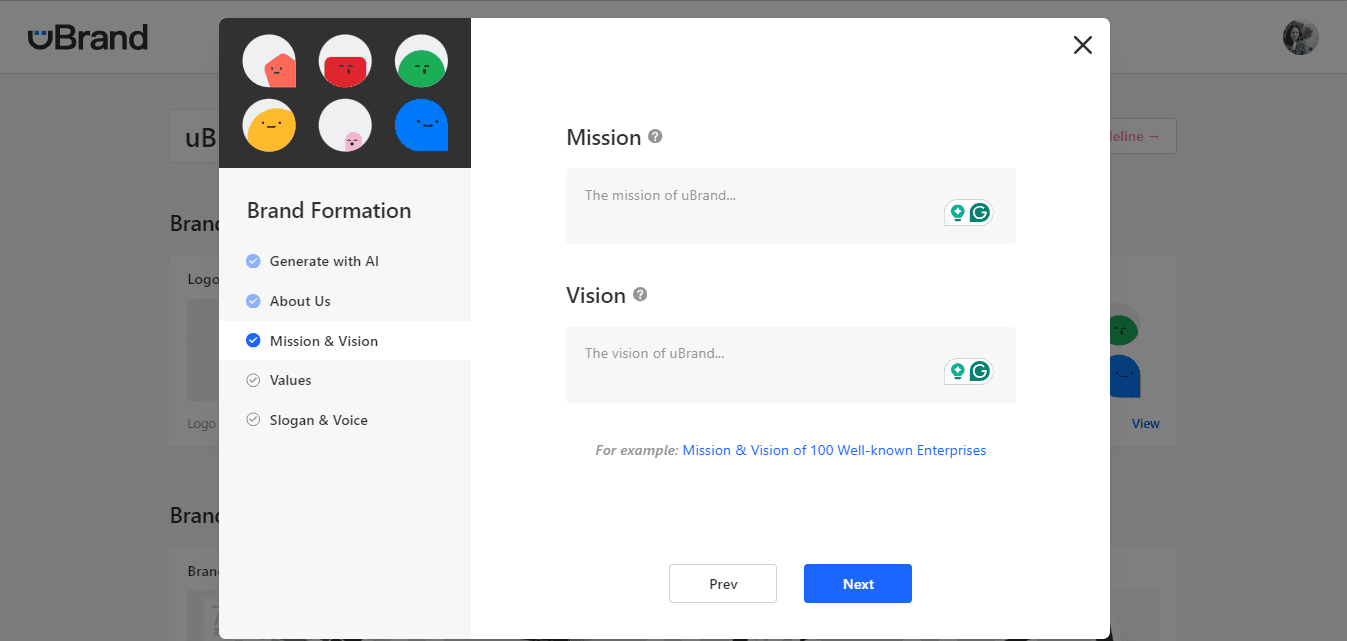Image resolution: width=1347 pixels, height=641 pixels.
Task: Click the lightbulb icon in Mission field
Action: (957, 212)
